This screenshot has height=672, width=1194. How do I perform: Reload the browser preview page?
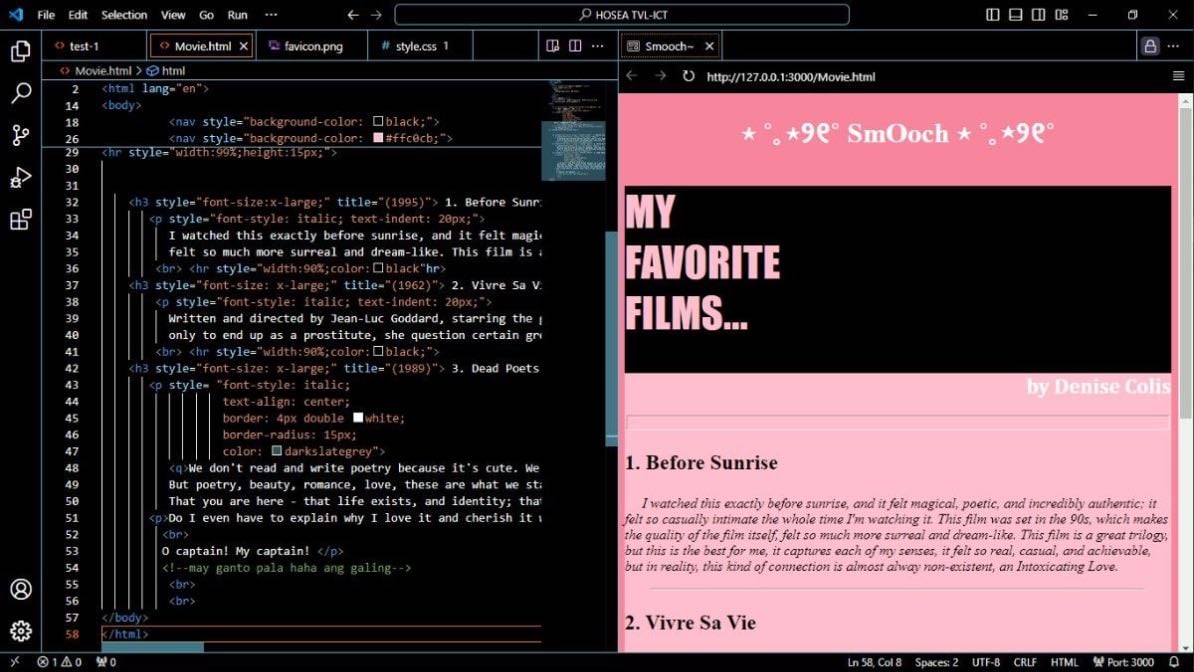688,76
